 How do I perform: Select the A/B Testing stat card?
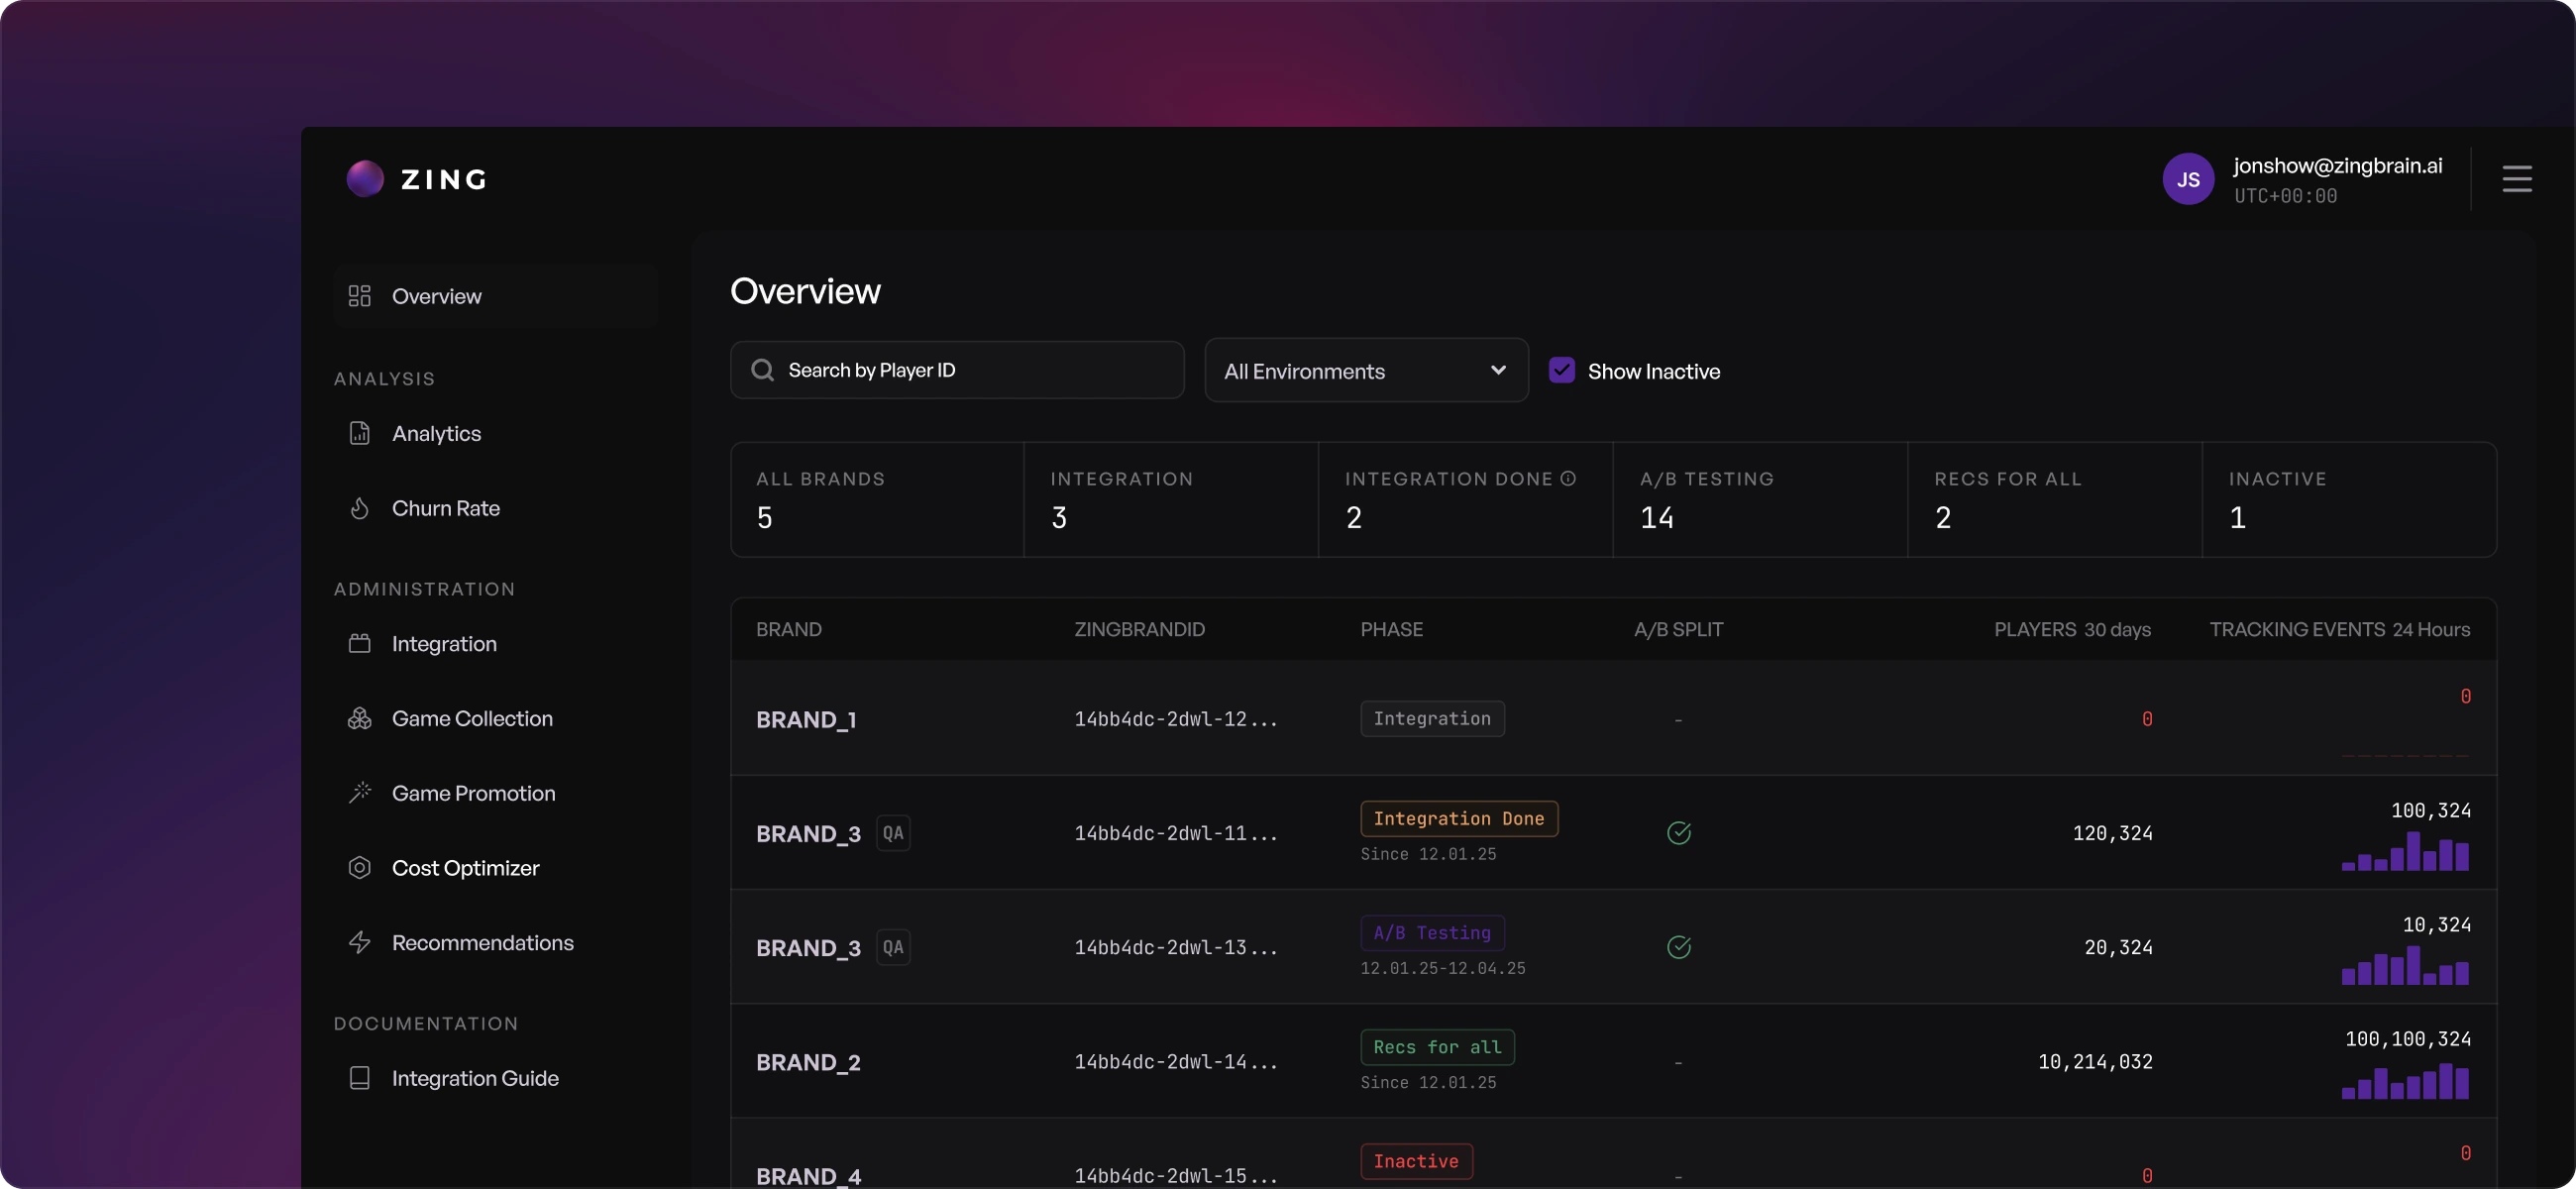click(1760, 499)
